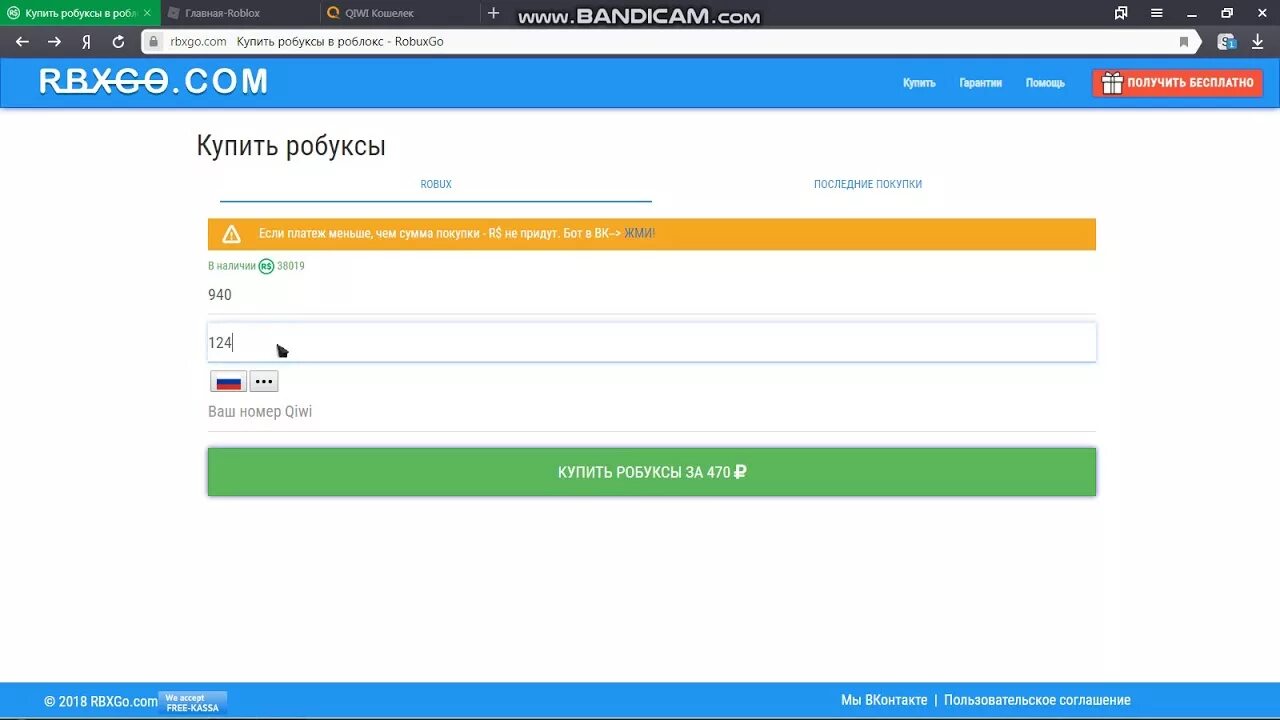Viewport: 1280px width, 720px height.
Task: Open more countries via three-dots button
Action: [264, 381]
